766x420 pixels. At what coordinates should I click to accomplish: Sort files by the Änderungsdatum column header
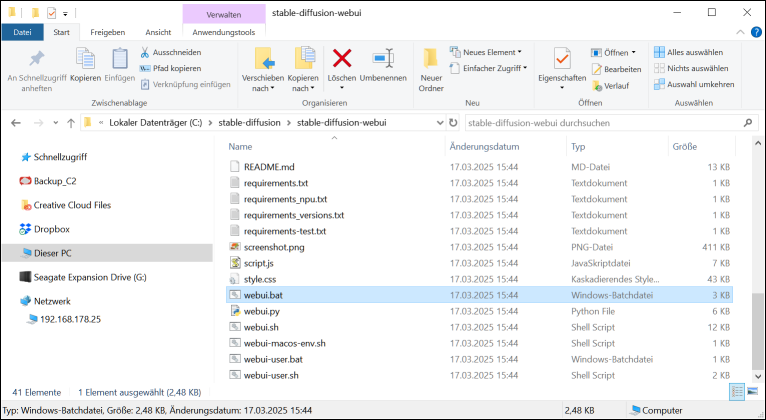coord(484,146)
